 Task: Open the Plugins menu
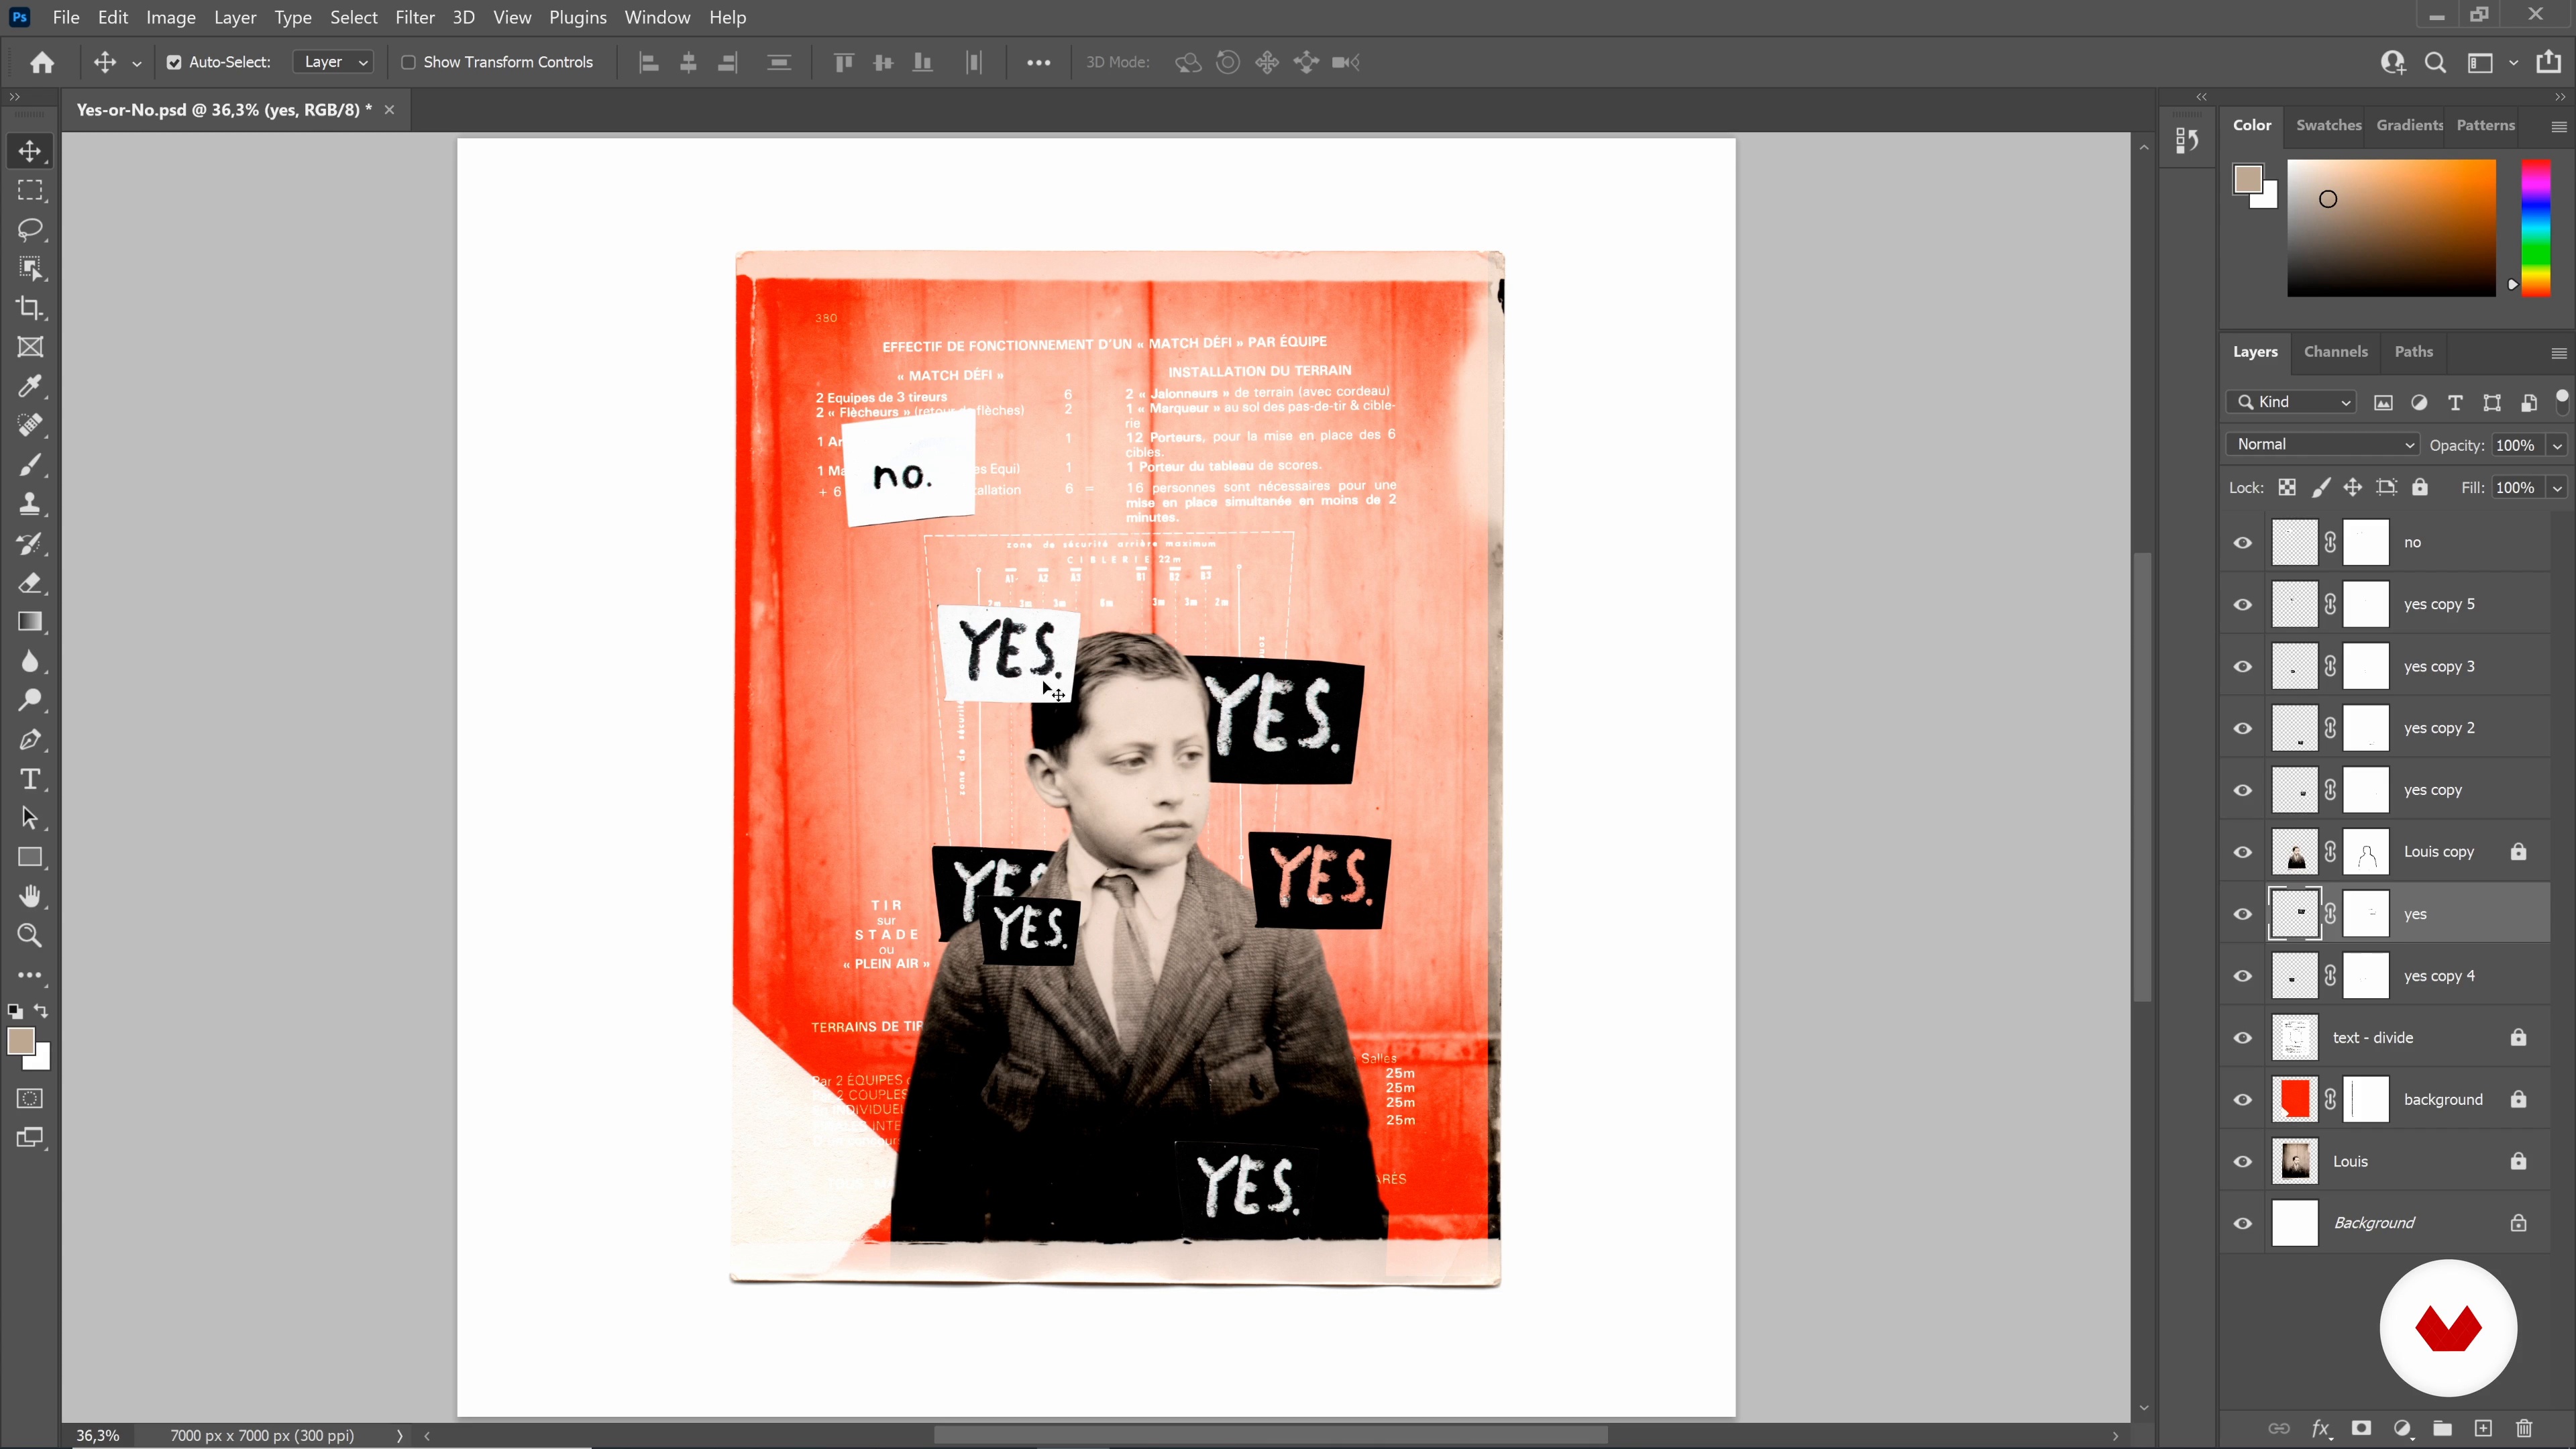tap(577, 17)
